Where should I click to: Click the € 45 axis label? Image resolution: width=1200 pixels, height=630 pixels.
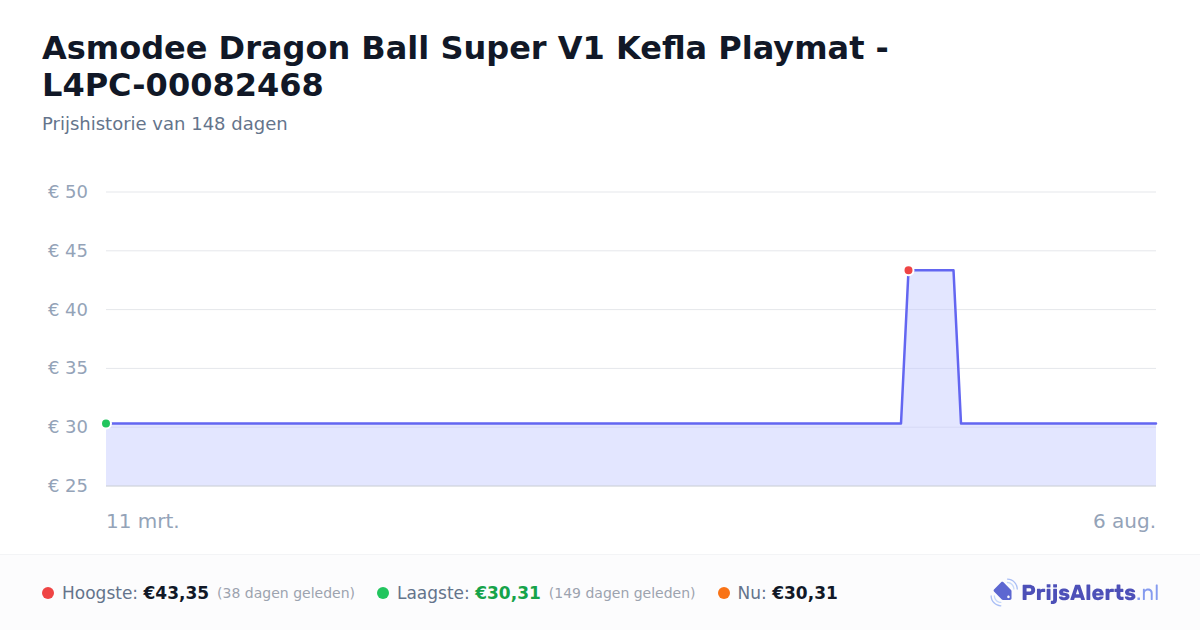[68, 251]
